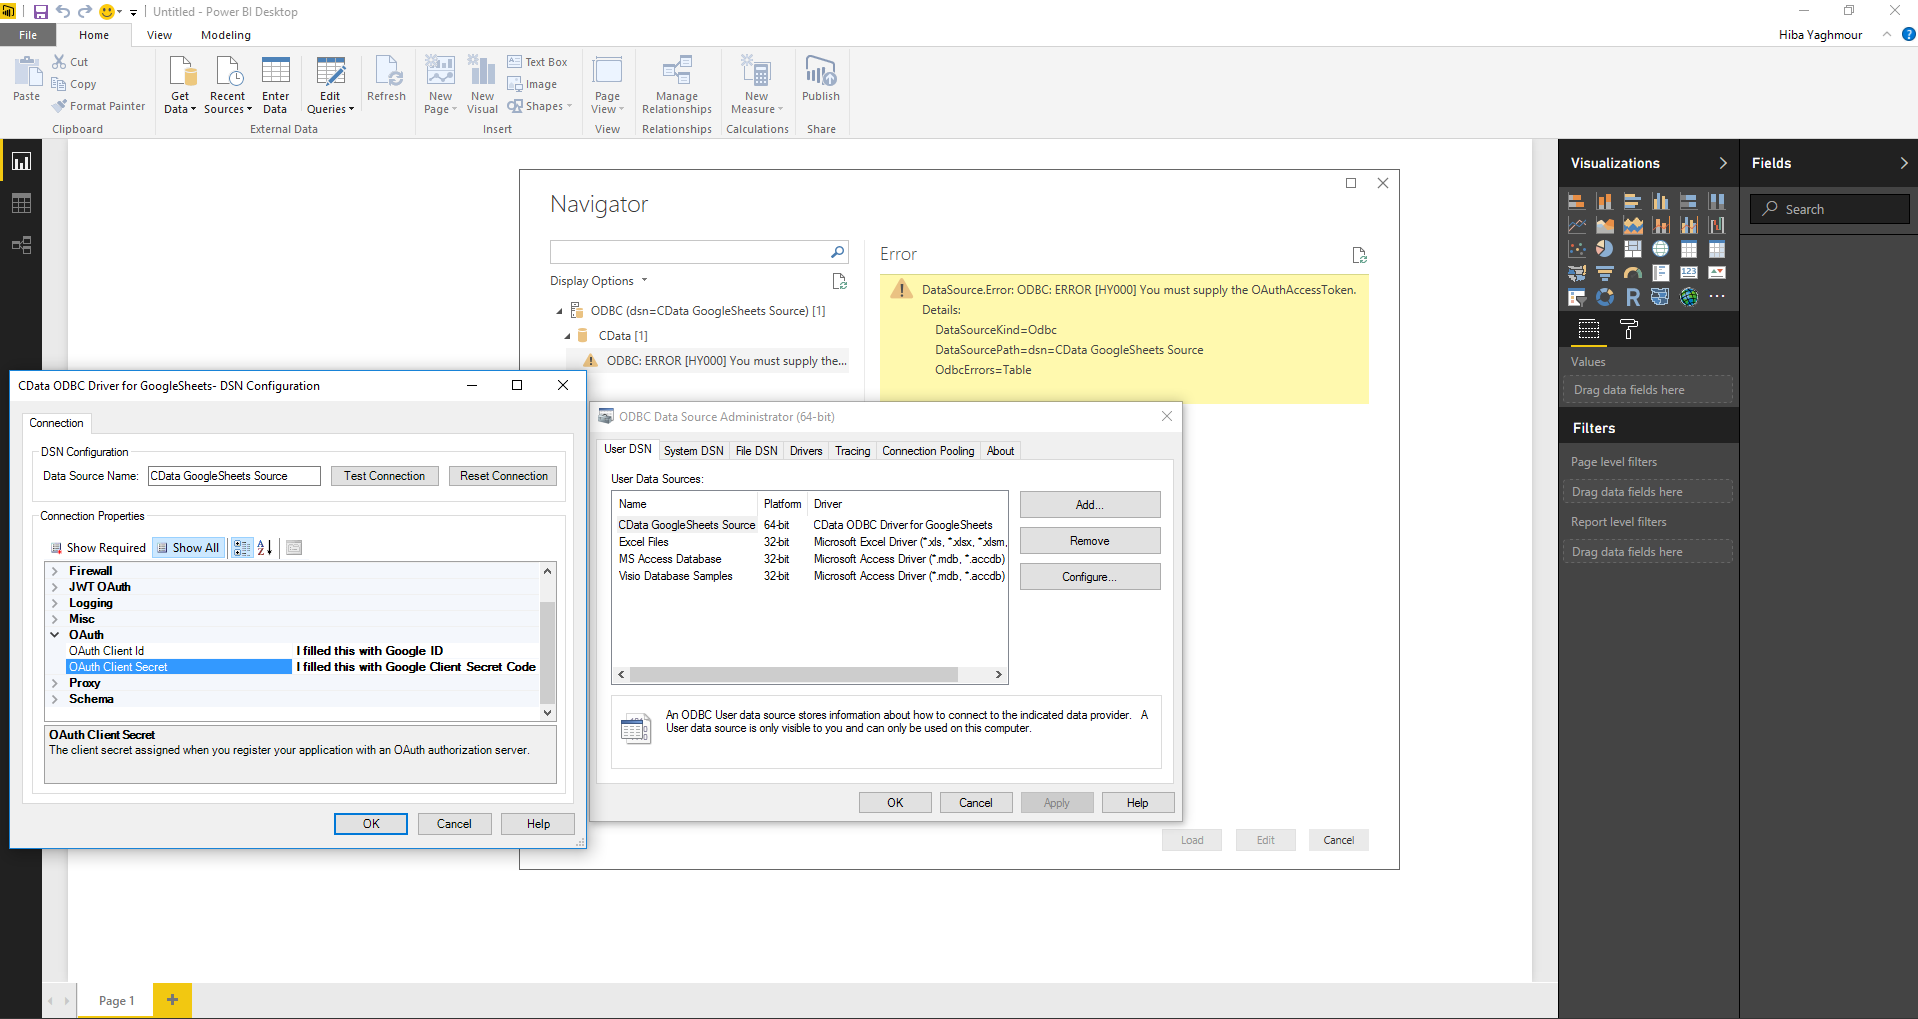The image size is (1918, 1019).
Task: Switch to the System DSN tab
Action: 693,451
